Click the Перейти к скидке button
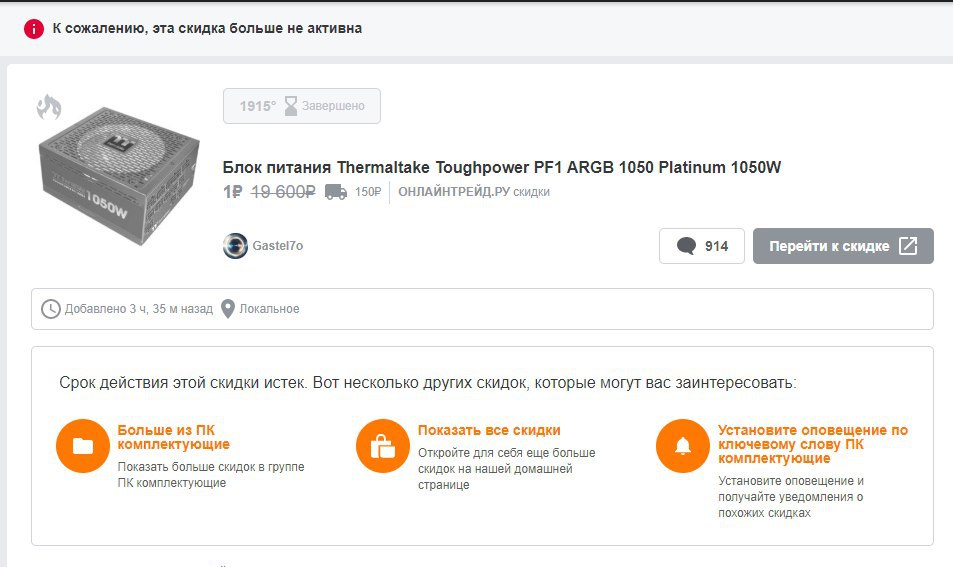953x567 pixels. (843, 246)
